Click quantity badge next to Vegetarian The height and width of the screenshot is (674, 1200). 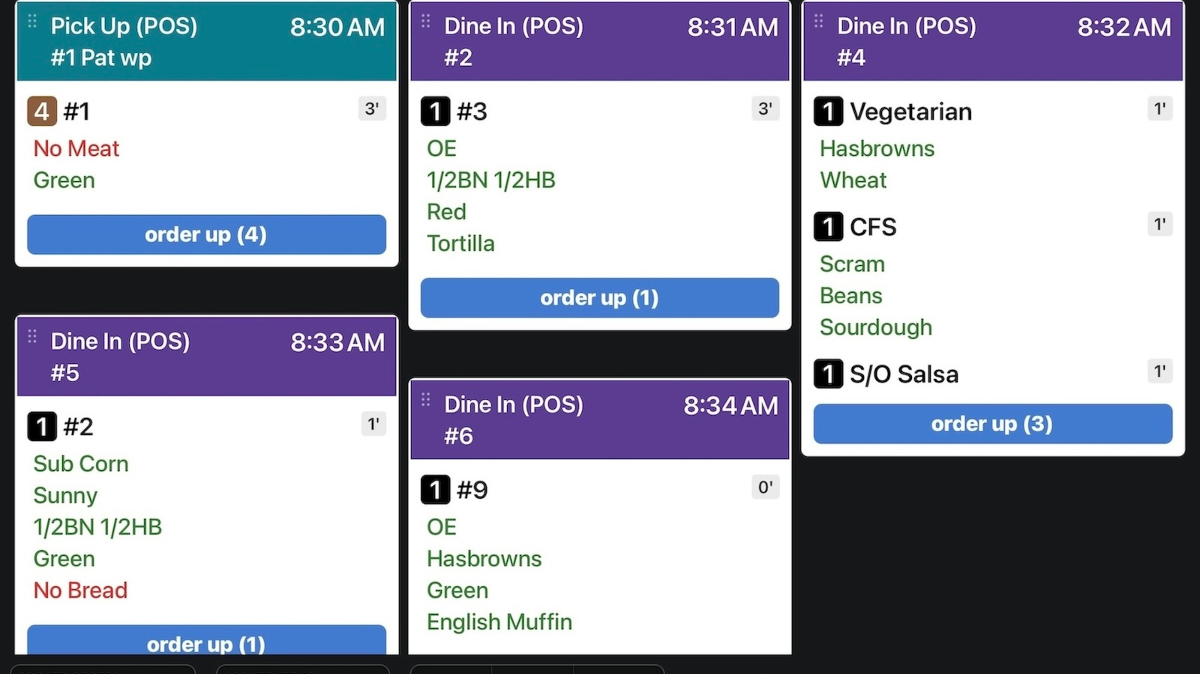828,111
